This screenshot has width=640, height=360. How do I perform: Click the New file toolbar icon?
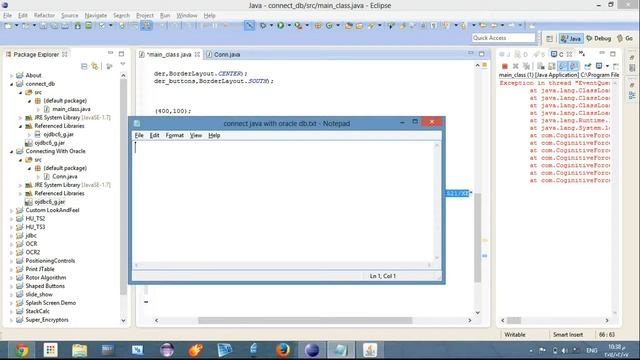(8, 26)
